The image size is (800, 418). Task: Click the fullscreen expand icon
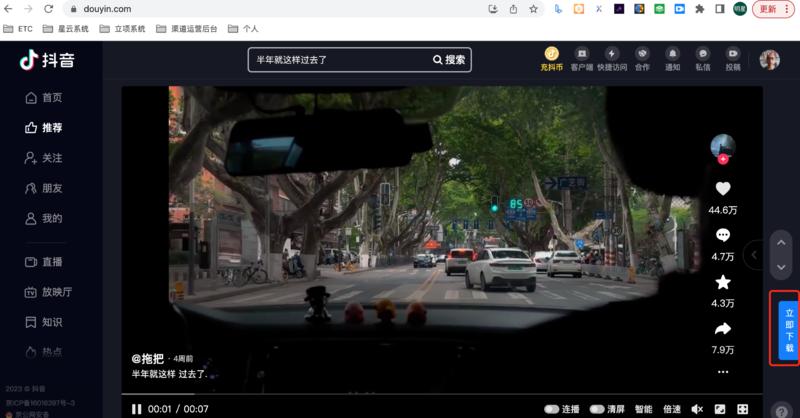(743, 409)
